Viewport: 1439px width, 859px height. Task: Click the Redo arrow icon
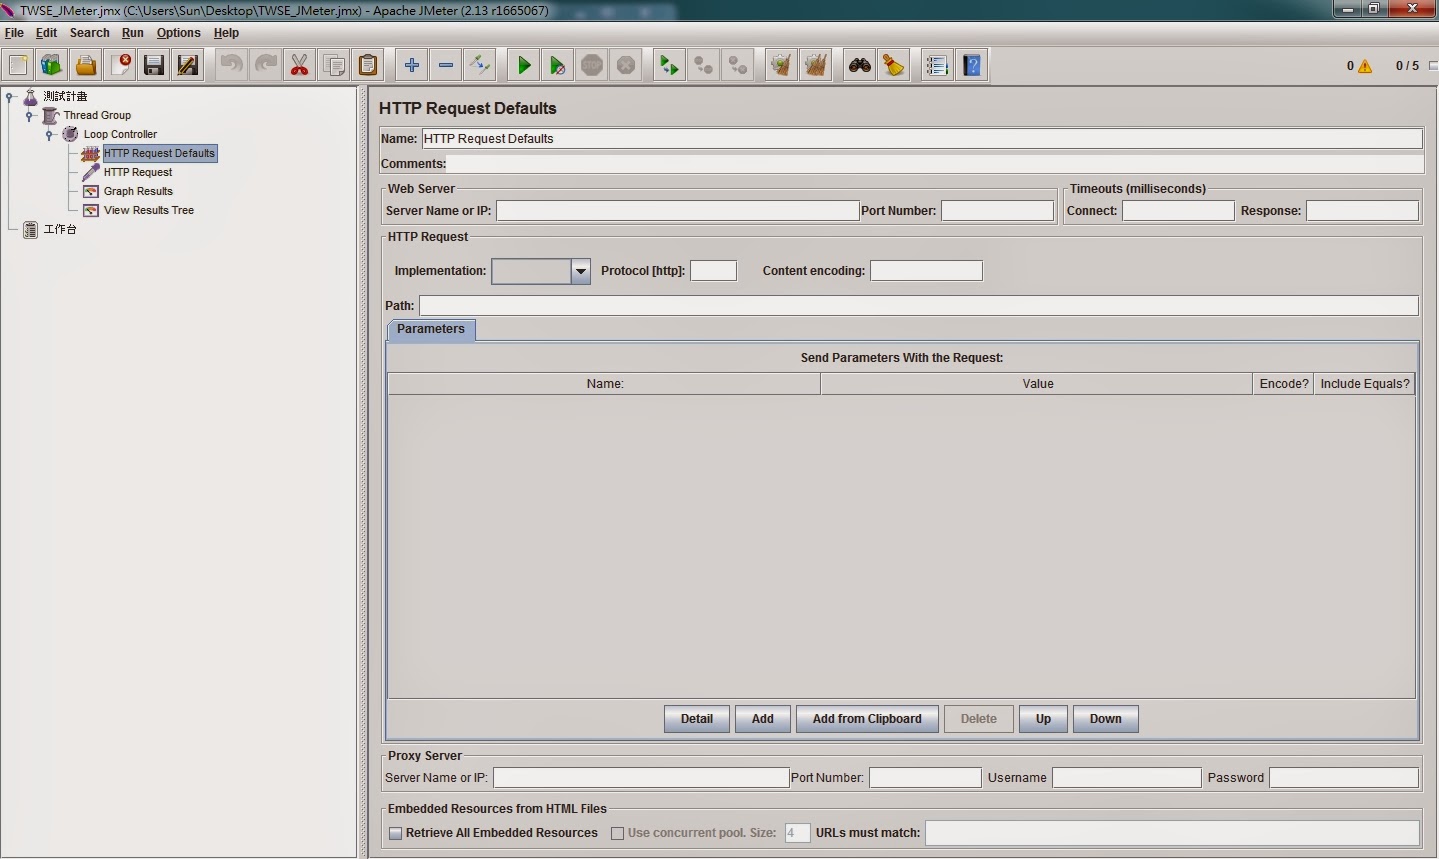click(266, 66)
